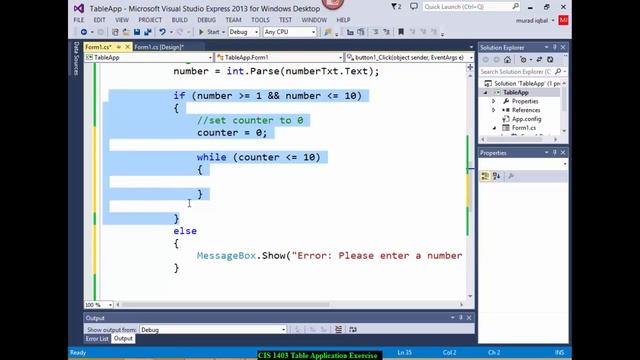Save the current file with the Save icon
The image size is (640, 360).
coord(137,32)
